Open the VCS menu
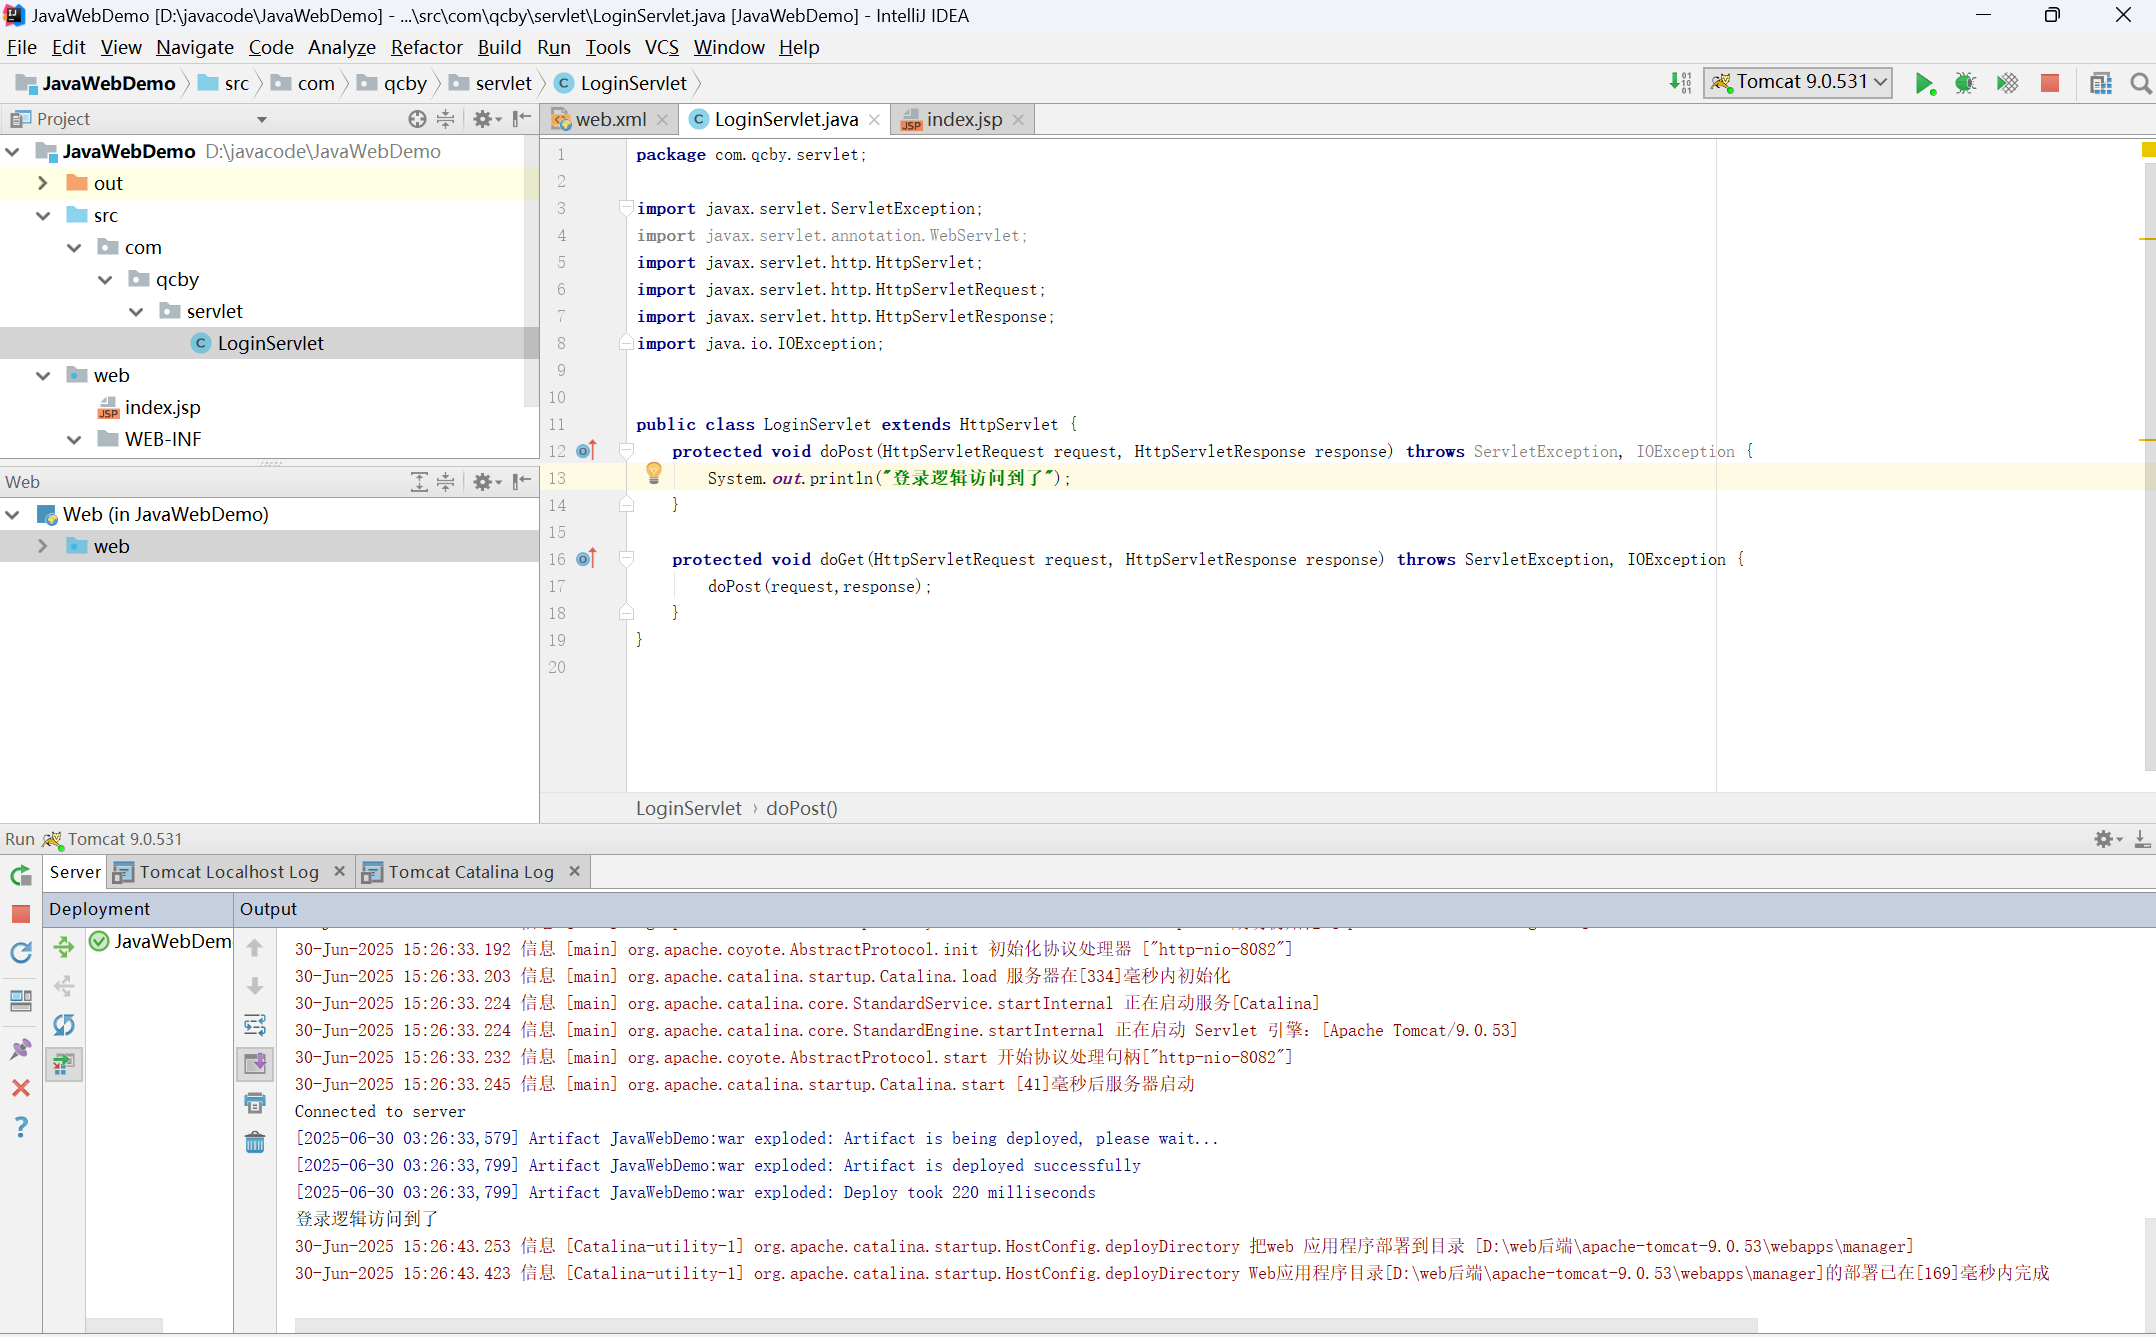Screen dimensions: 2156x1337 (x=661, y=47)
